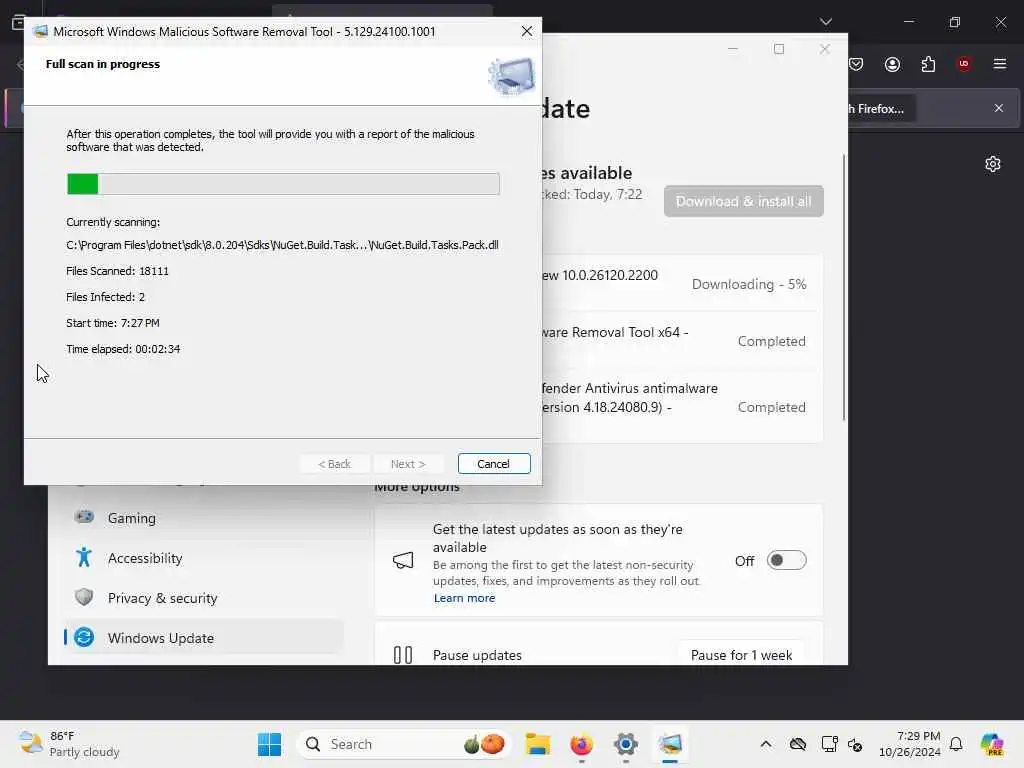Click the OneDrive cloud tray icon
1024x768 pixels.
pyautogui.click(x=797, y=744)
